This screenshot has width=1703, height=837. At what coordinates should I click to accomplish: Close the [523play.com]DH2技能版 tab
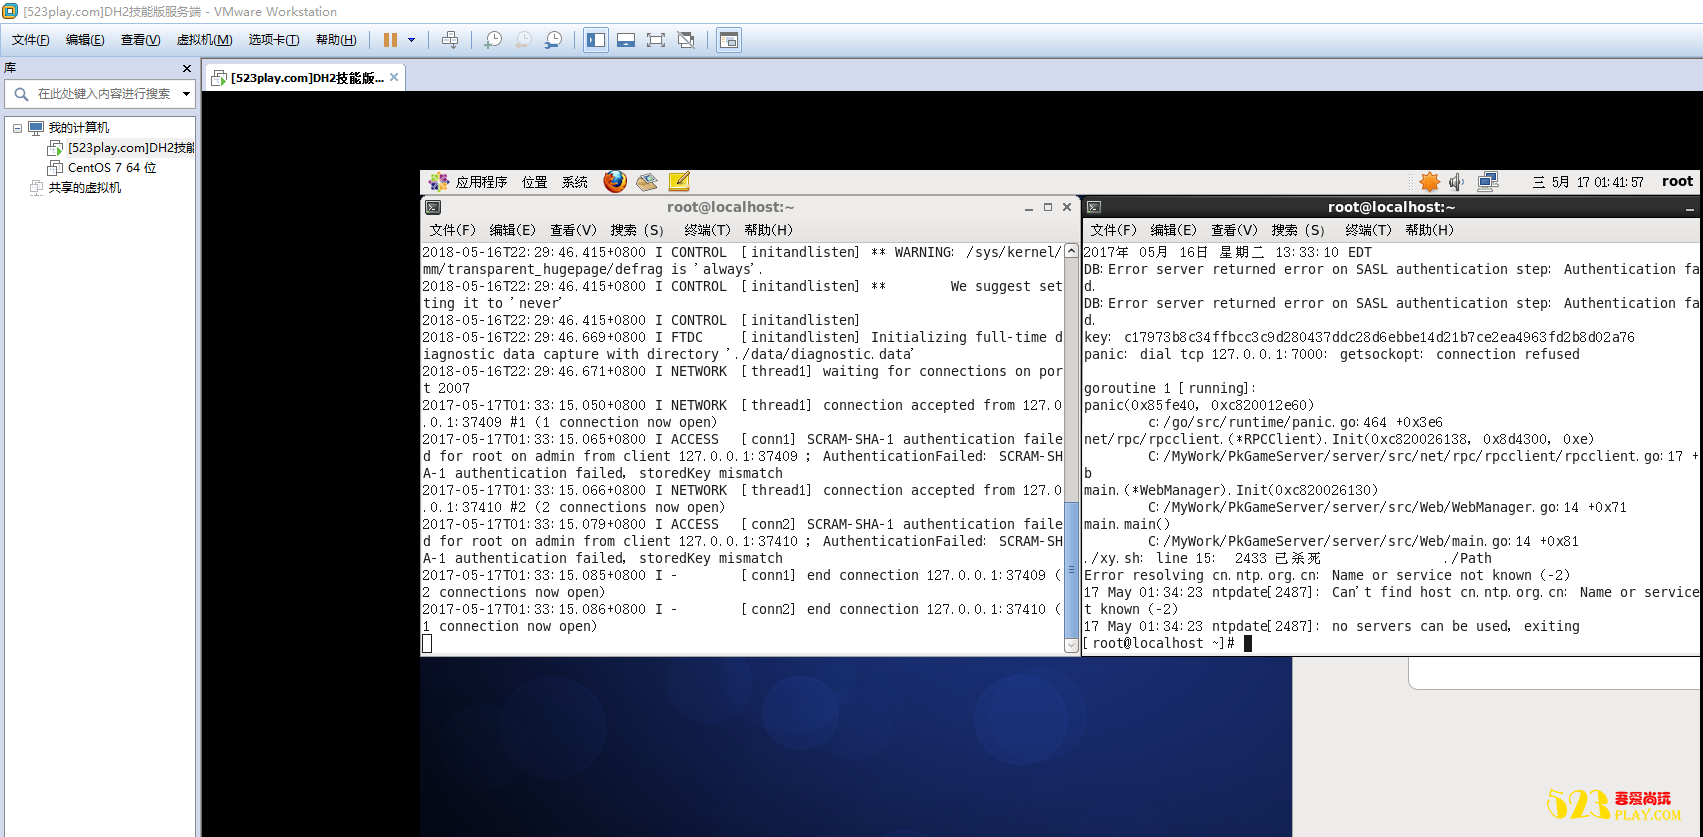[x=394, y=77]
